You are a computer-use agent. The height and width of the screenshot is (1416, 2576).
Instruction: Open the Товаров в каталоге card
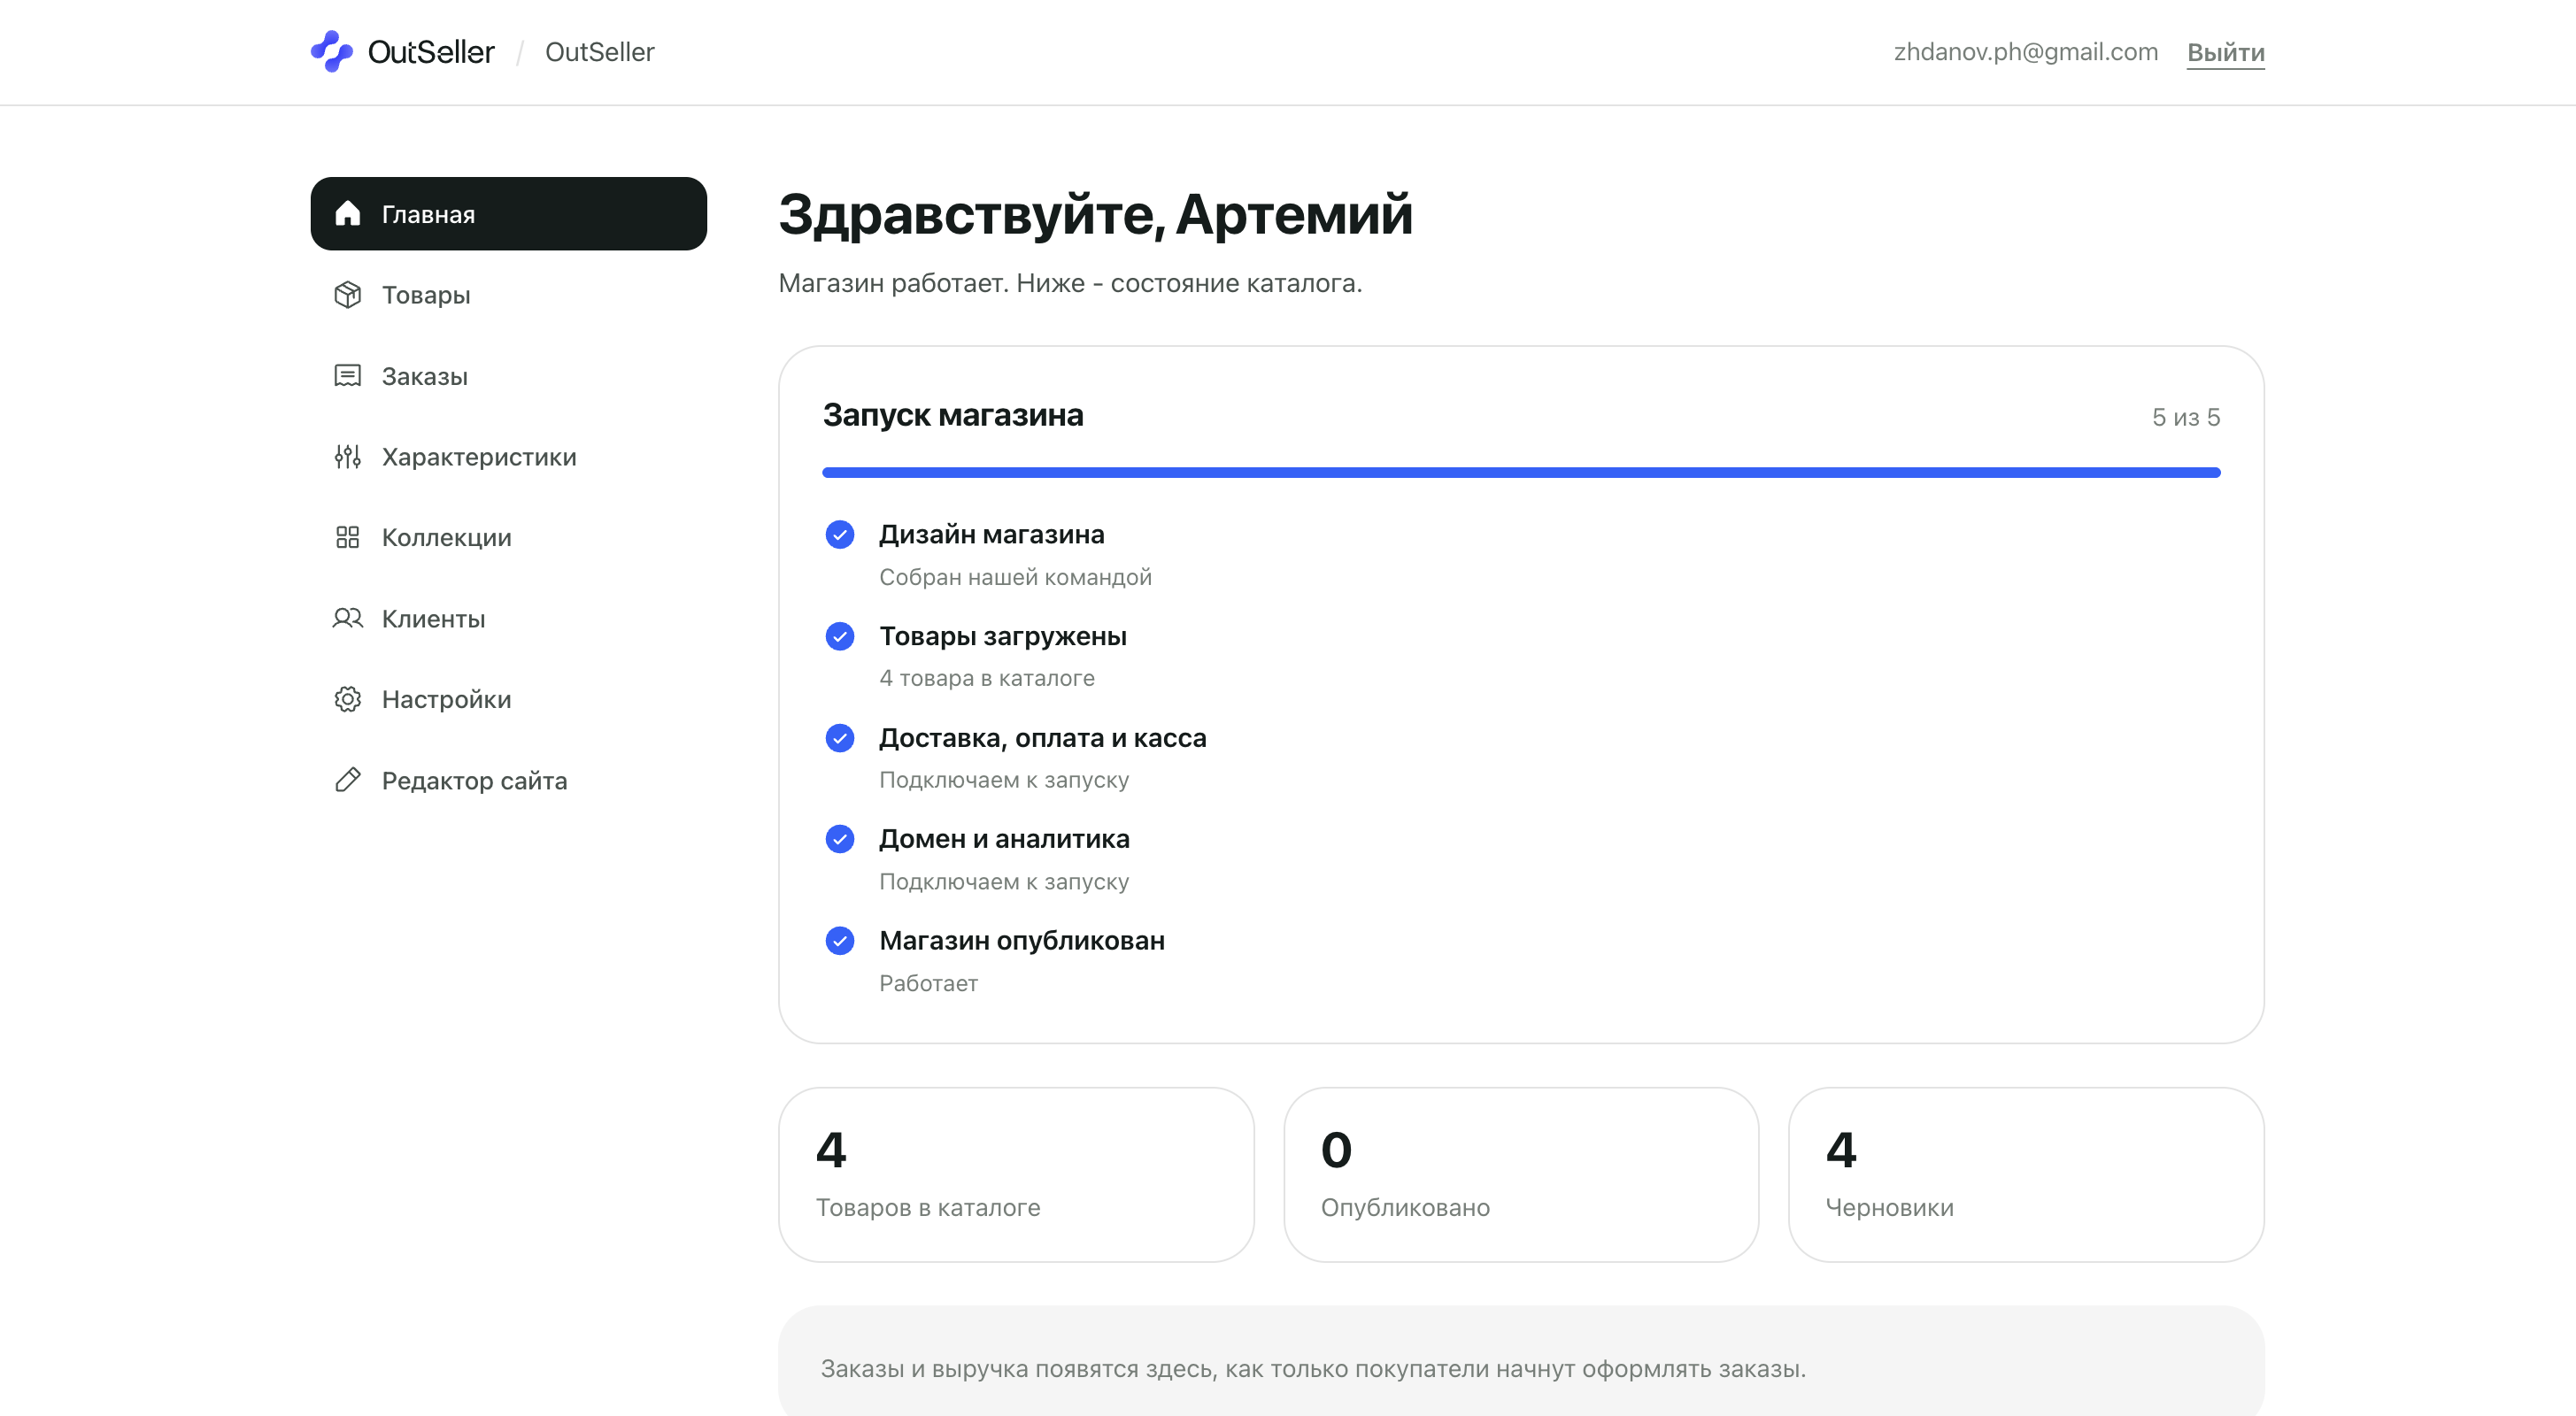(x=1016, y=1174)
